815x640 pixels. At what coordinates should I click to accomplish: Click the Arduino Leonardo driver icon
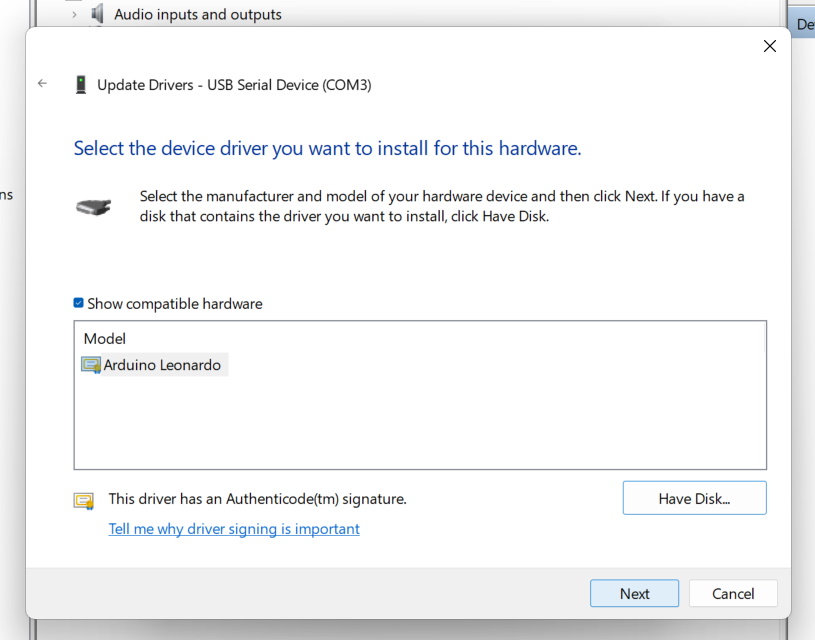(x=91, y=365)
